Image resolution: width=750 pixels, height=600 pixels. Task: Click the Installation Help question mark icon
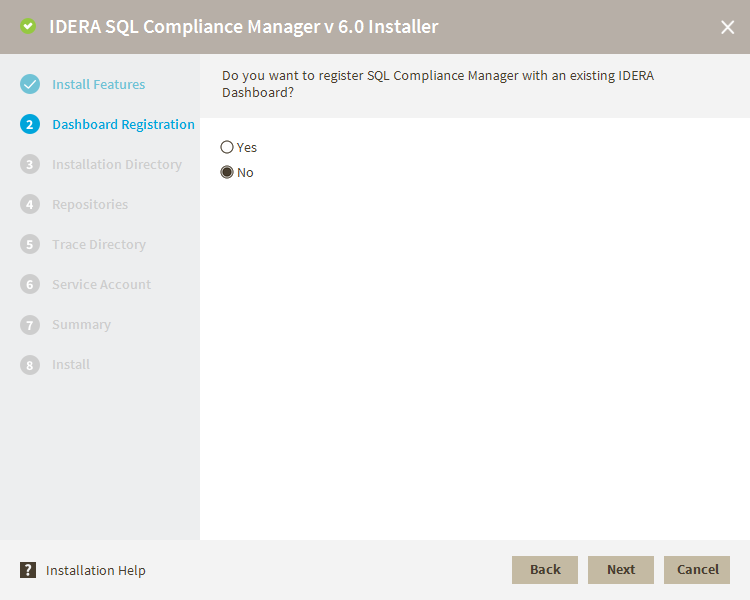click(x=28, y=570)
